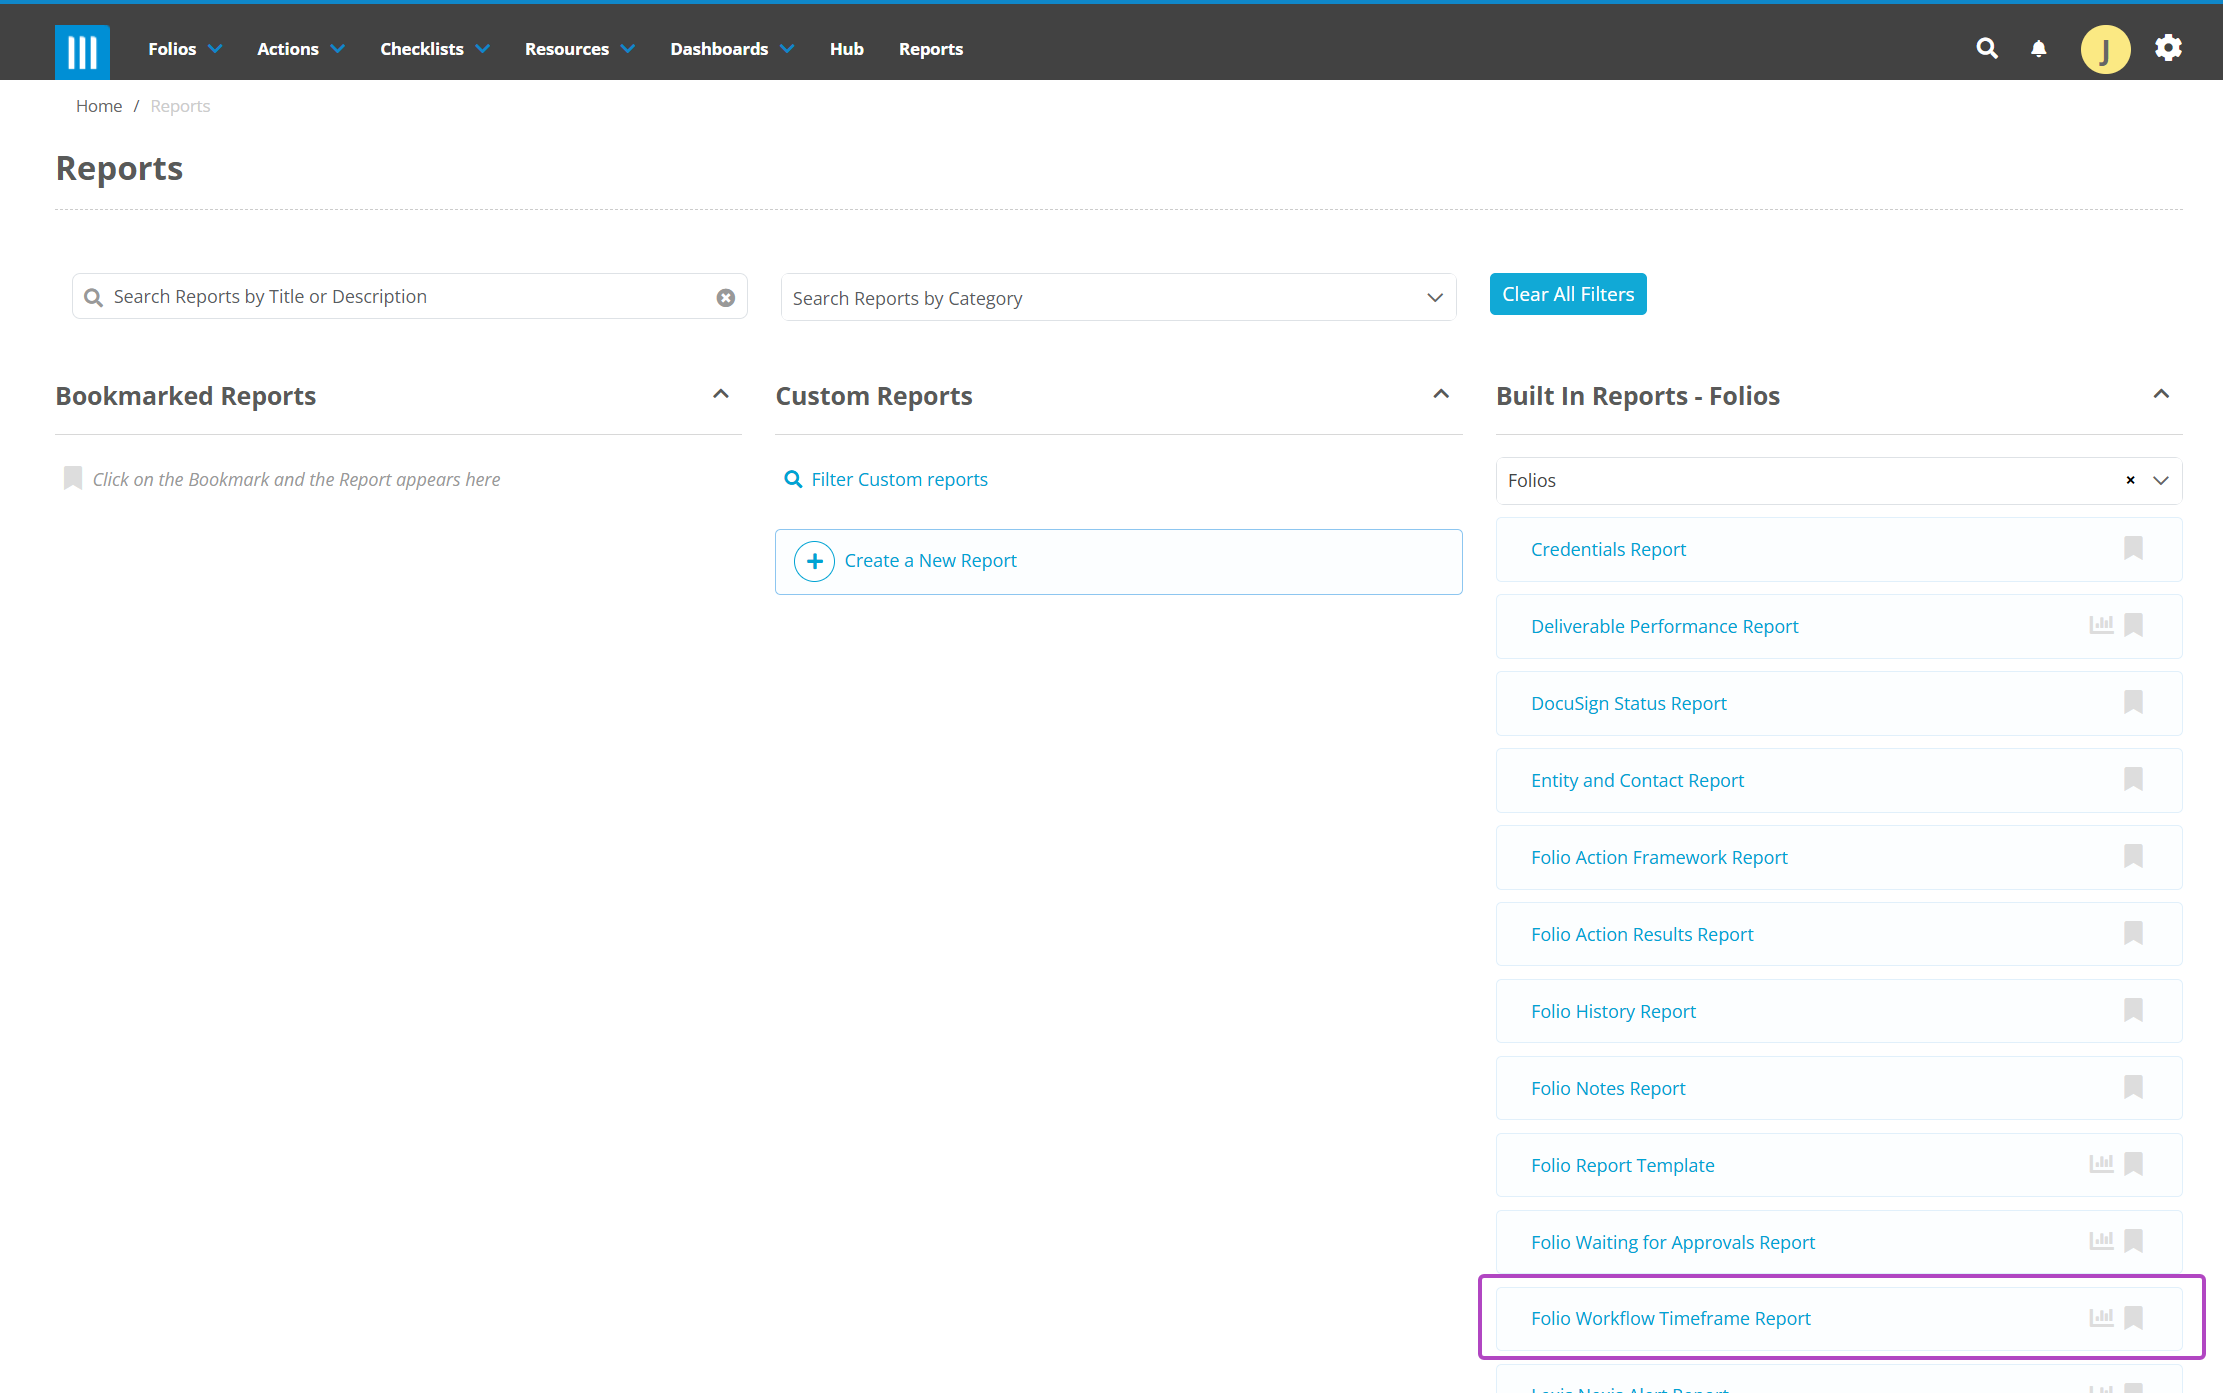This screenshot has height=1393, width=2223.
Task: Bookmark the Folio History Report
Action: (x=2133, y=1010)
